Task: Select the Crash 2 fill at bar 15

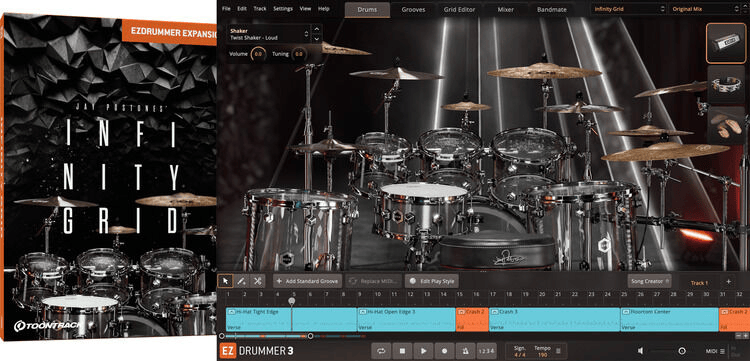Action: [472, 319]
